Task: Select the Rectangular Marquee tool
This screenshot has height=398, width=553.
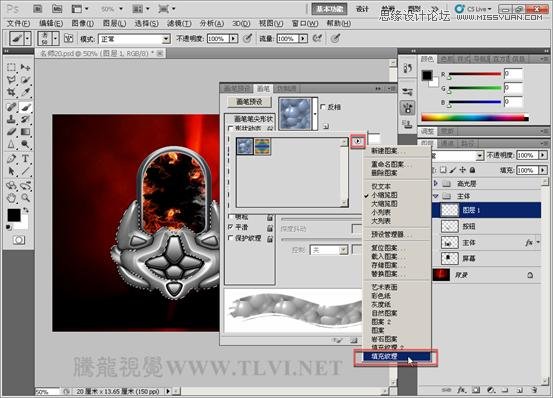Action: 11,67
